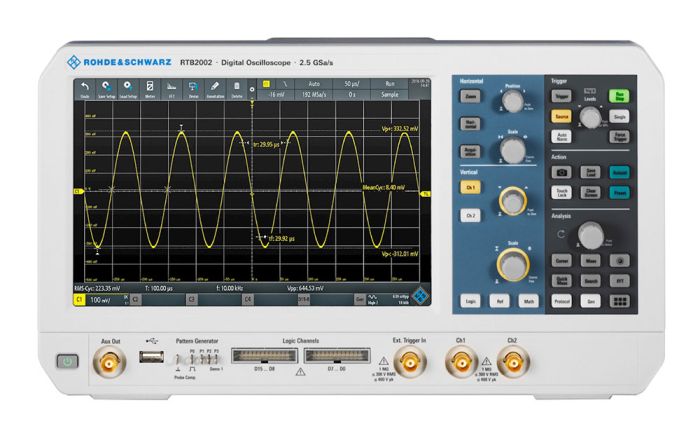700x431 pixels.
Task: Push the Logic key
Action: pos(471,301)
